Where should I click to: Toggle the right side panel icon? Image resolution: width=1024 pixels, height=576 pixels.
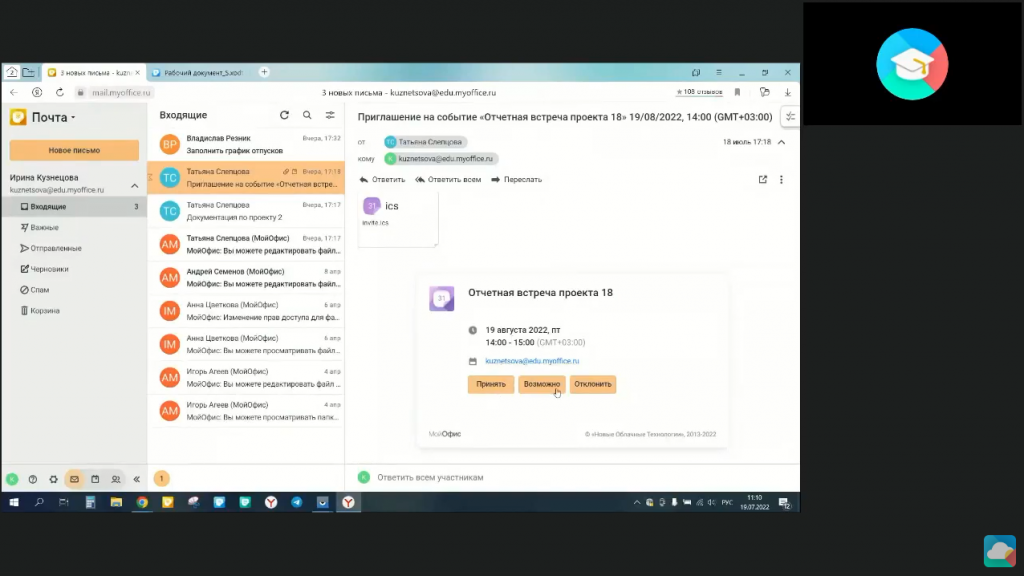790,117
